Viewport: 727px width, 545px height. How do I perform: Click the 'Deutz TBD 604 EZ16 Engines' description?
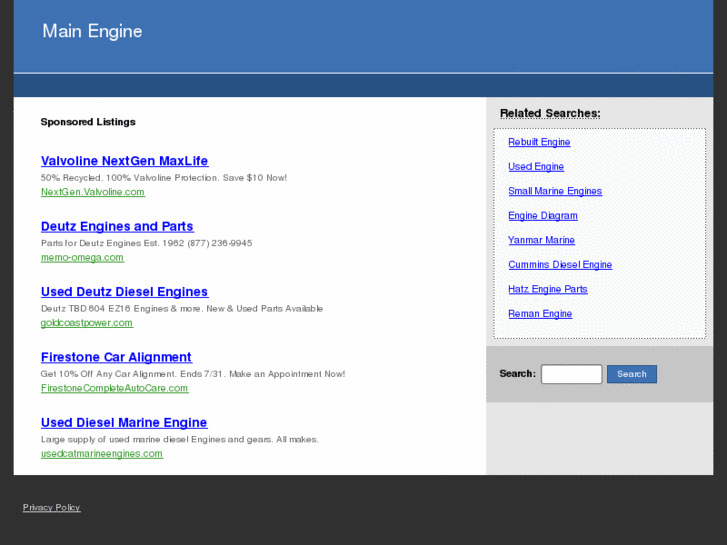coord(182,308)
